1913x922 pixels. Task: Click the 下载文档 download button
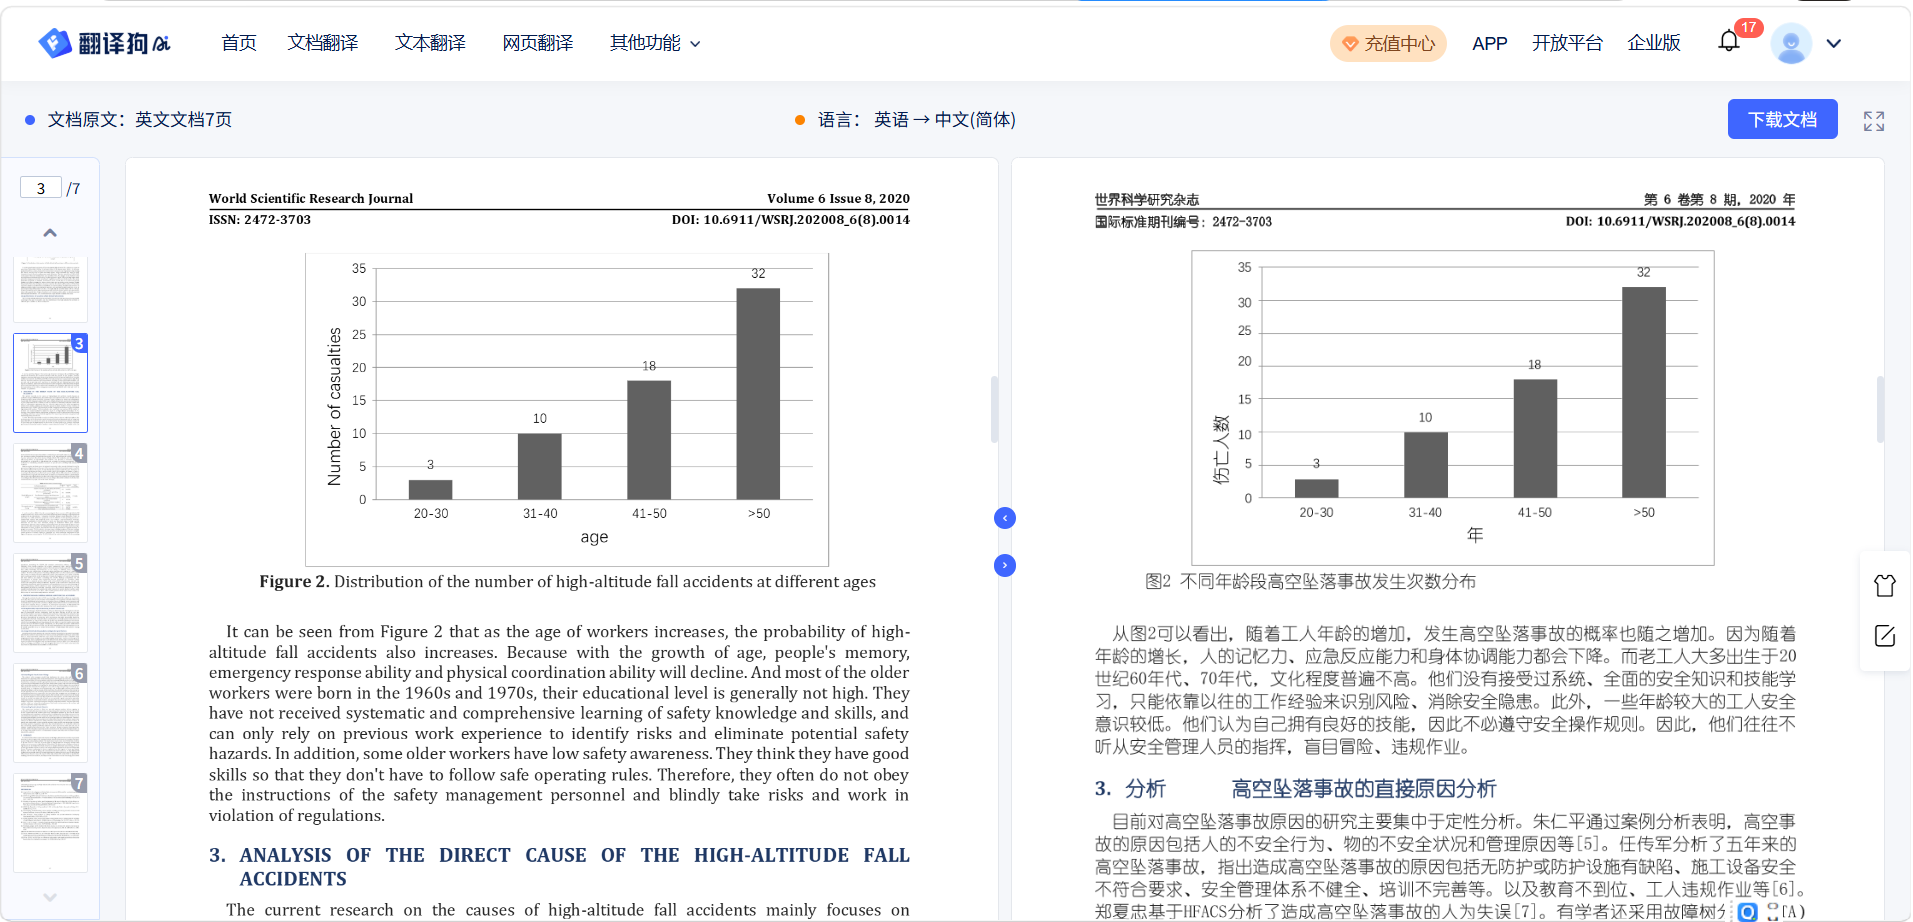tap(1782, 119)
